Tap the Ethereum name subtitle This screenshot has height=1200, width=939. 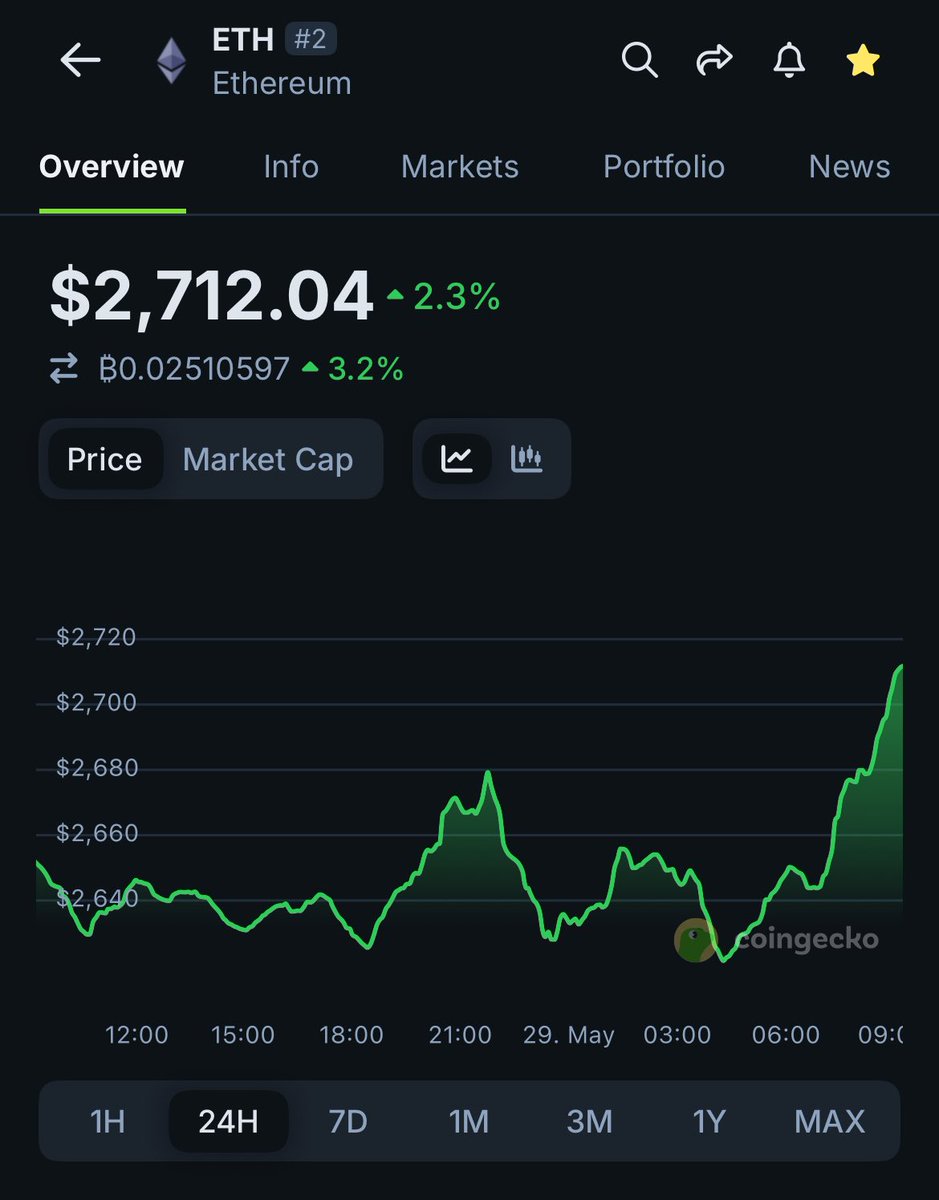click(282, 83)
